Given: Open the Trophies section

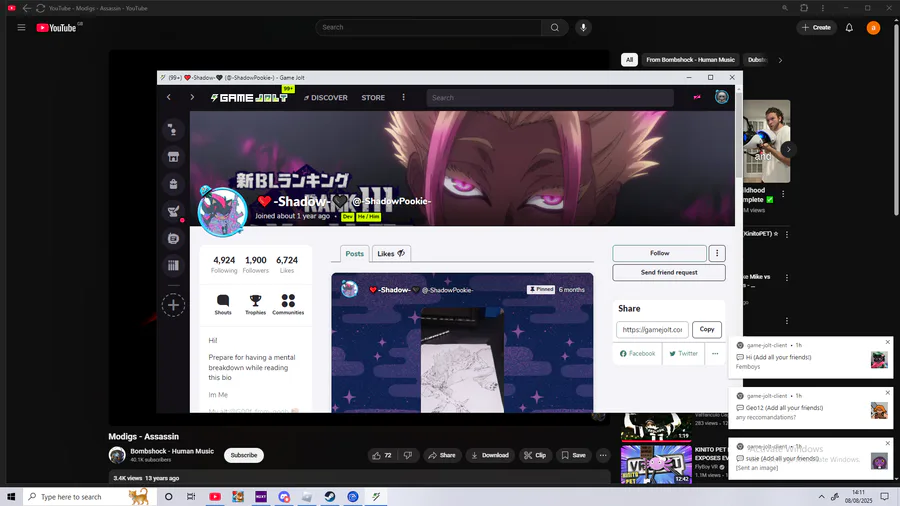Looking at the screenshot, I should click(255, 305).
